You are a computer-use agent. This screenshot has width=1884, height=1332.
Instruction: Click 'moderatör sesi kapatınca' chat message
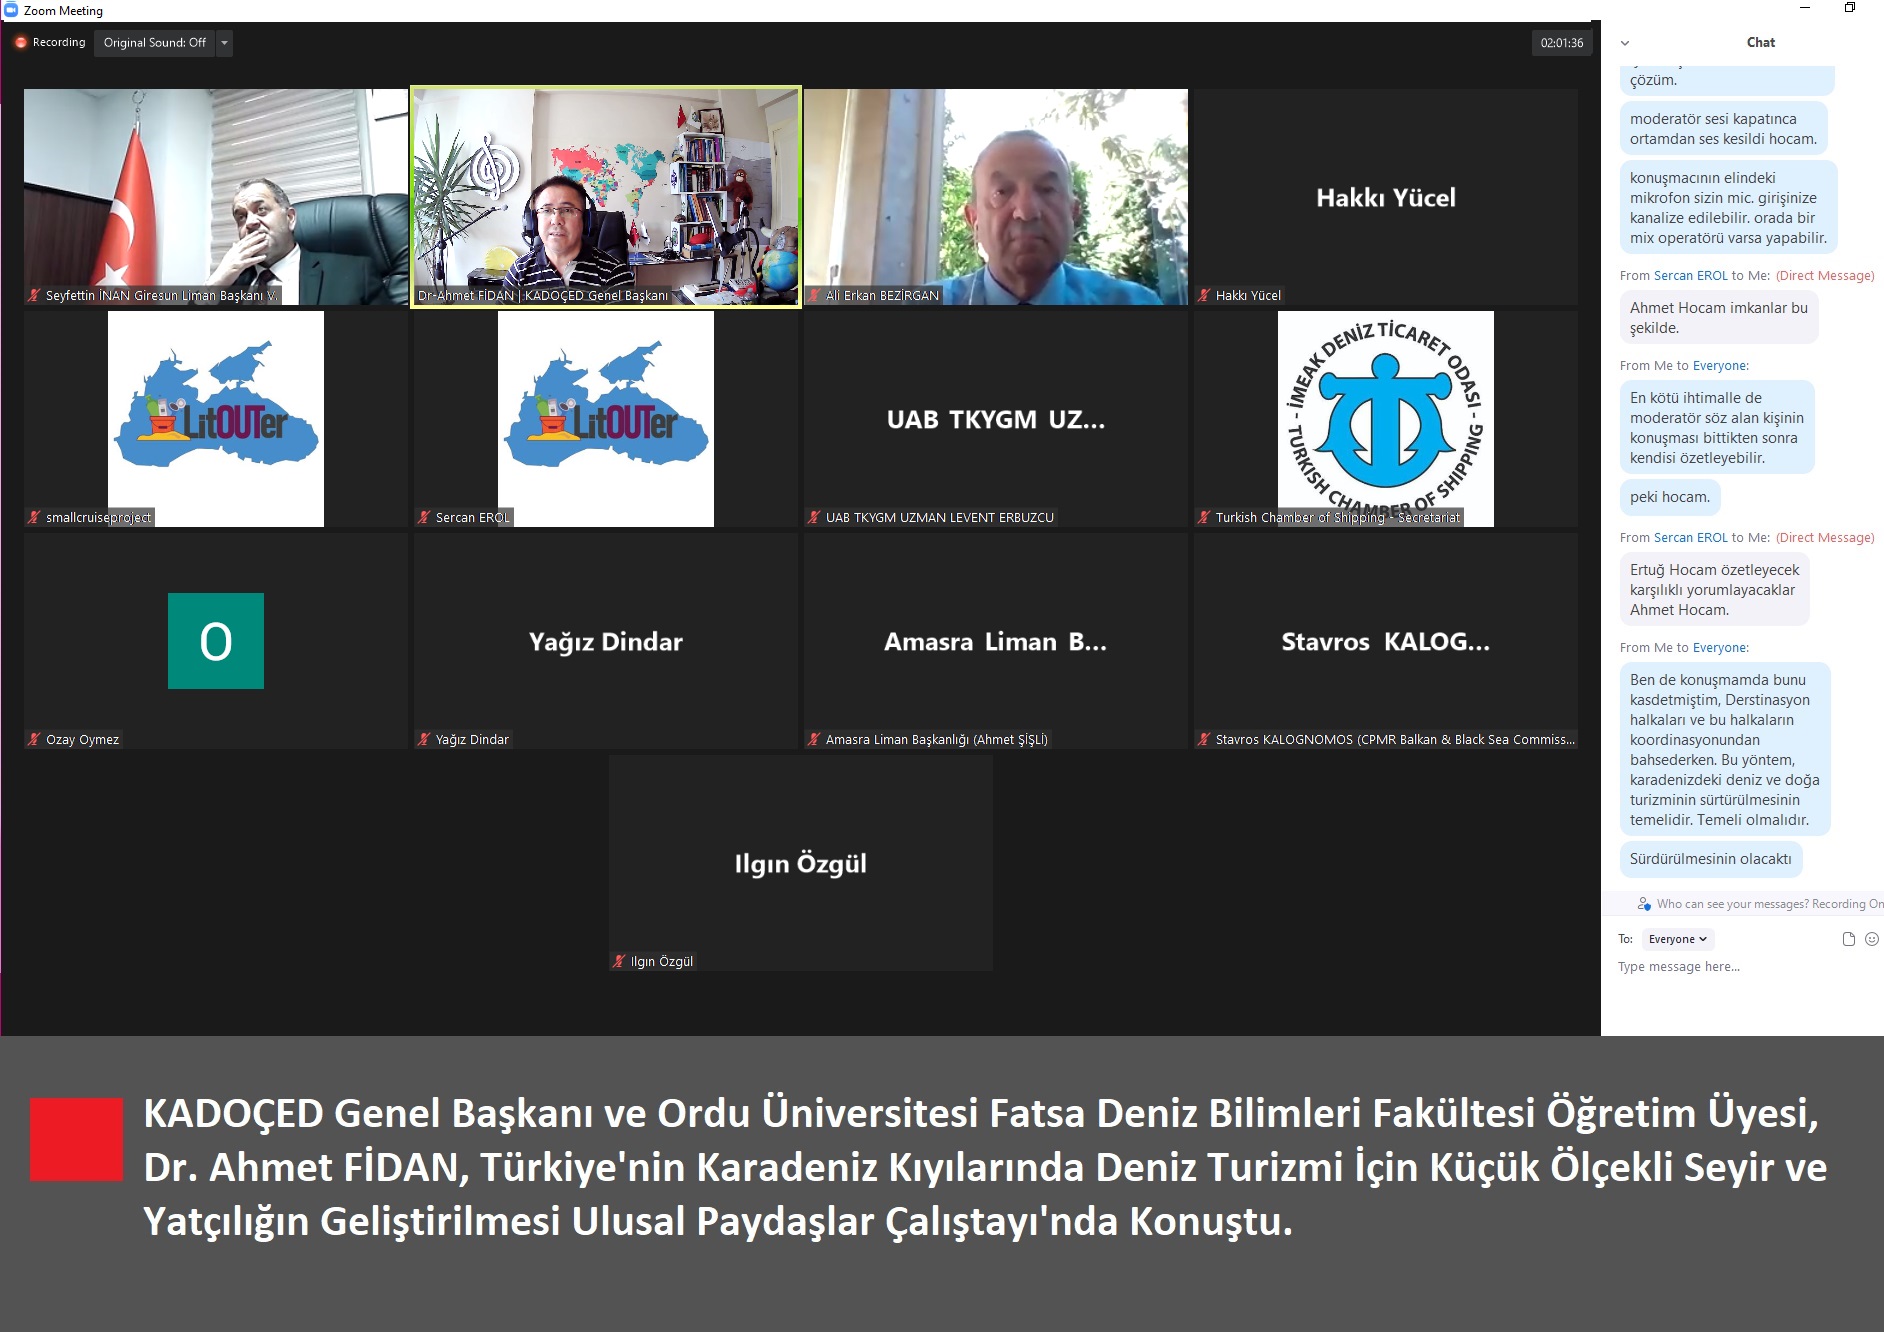coord(1724,129)
